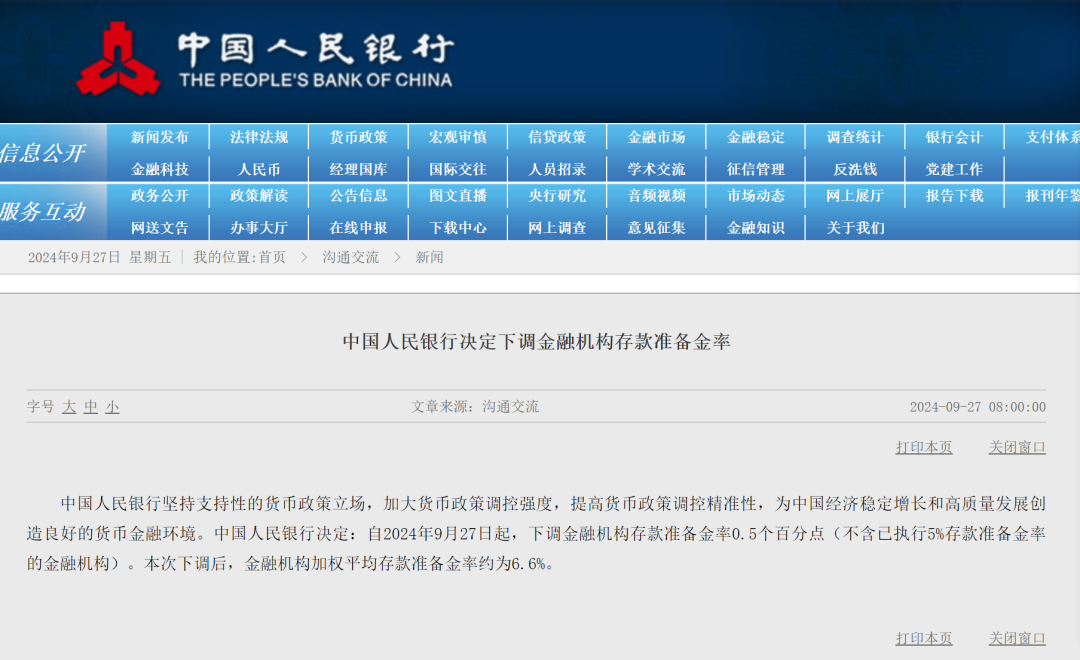The height and width of the screenshot is (660, 1080).
Task: Open the 党建工作 page
Action: [956, 167]
